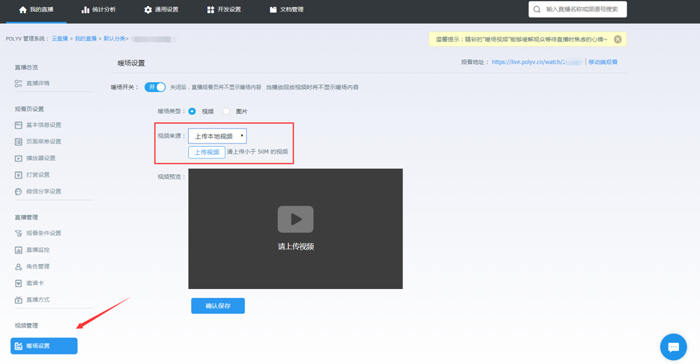Select the 图片 radio button
700x364 pixels.
coord(226,111)
